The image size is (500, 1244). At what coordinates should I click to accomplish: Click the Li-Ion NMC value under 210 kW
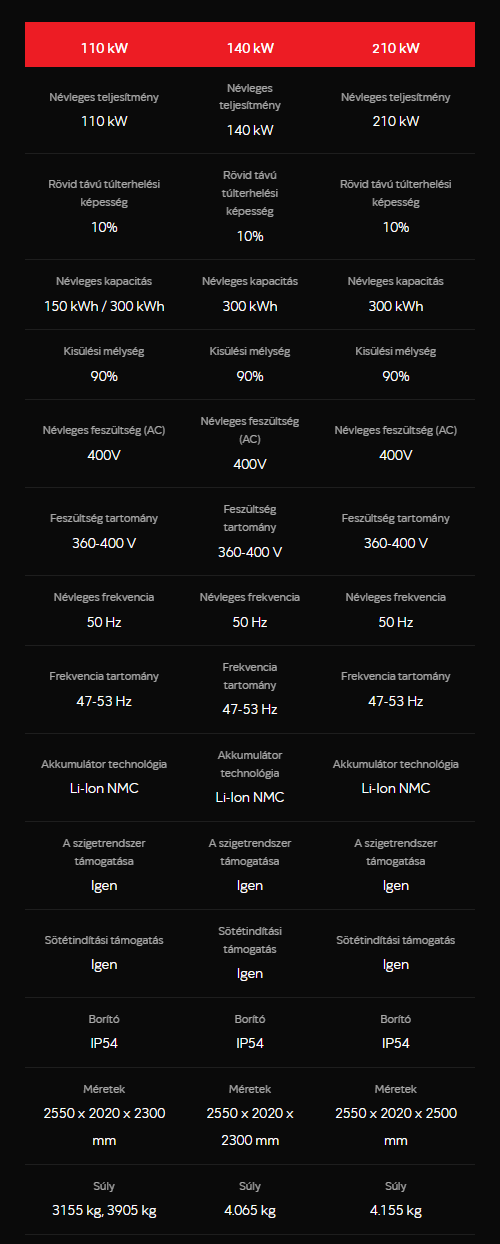pos(396,788)
